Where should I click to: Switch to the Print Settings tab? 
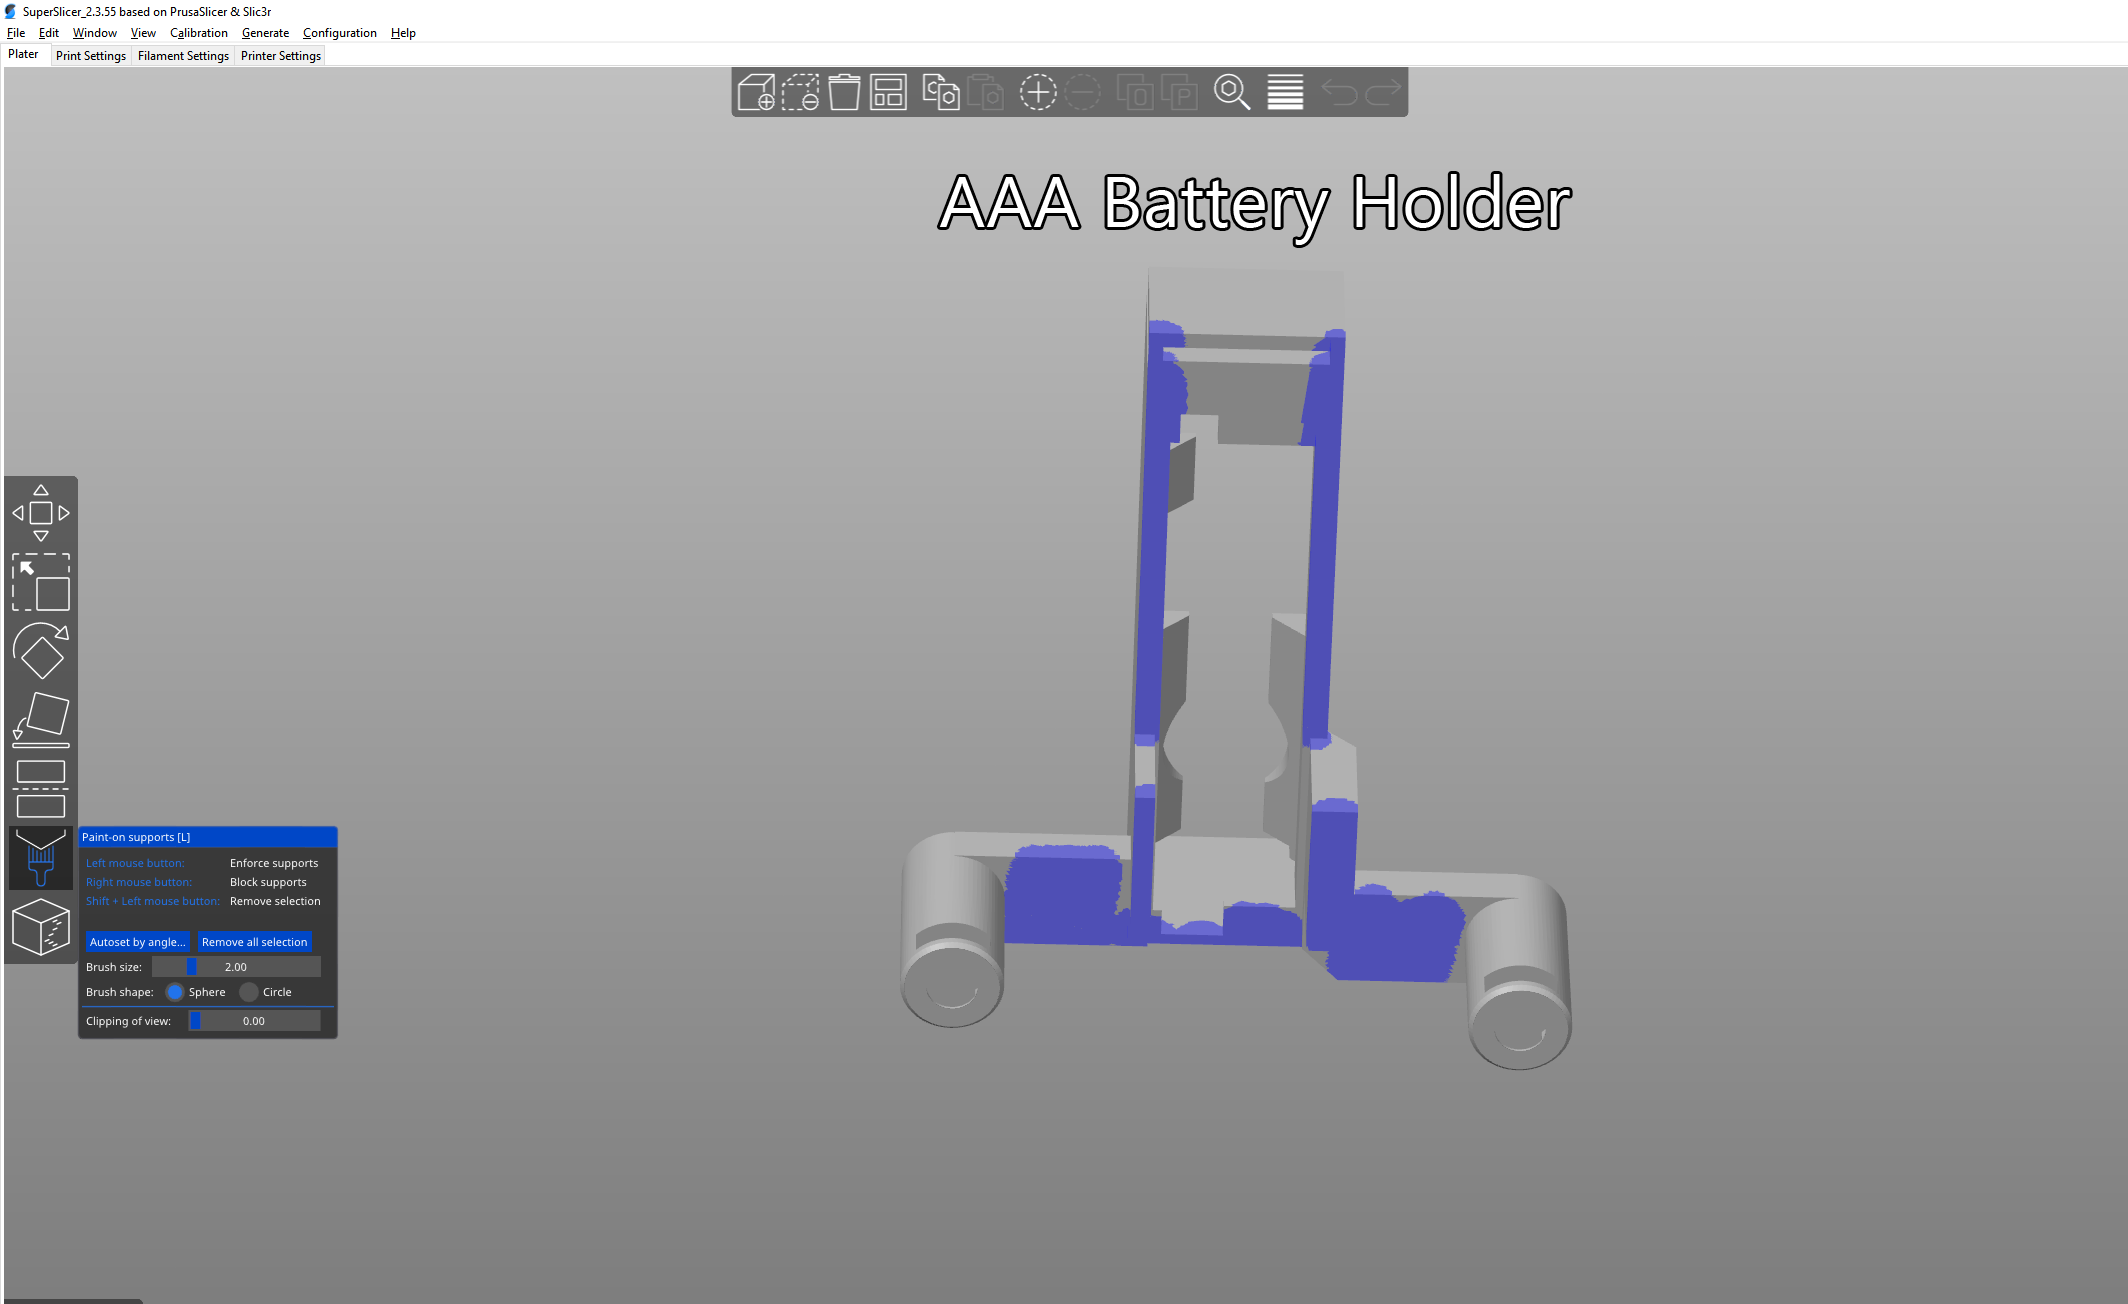(x=90, y=55)
